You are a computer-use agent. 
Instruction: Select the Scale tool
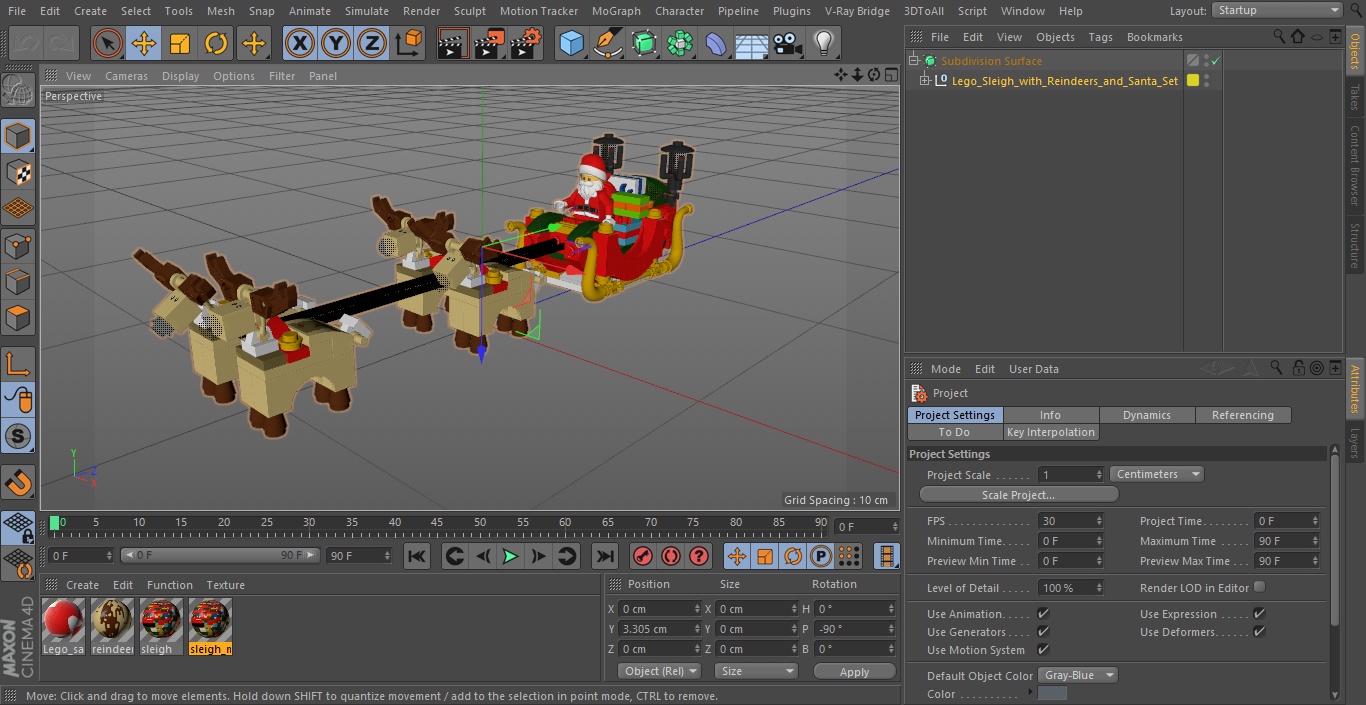[180, 43]
